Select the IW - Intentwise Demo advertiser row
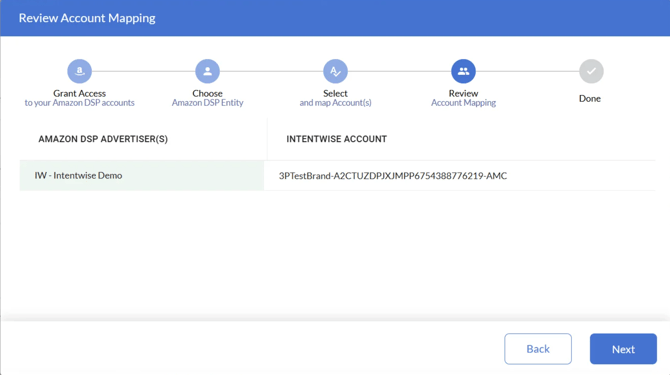 (x=142, y=176)
